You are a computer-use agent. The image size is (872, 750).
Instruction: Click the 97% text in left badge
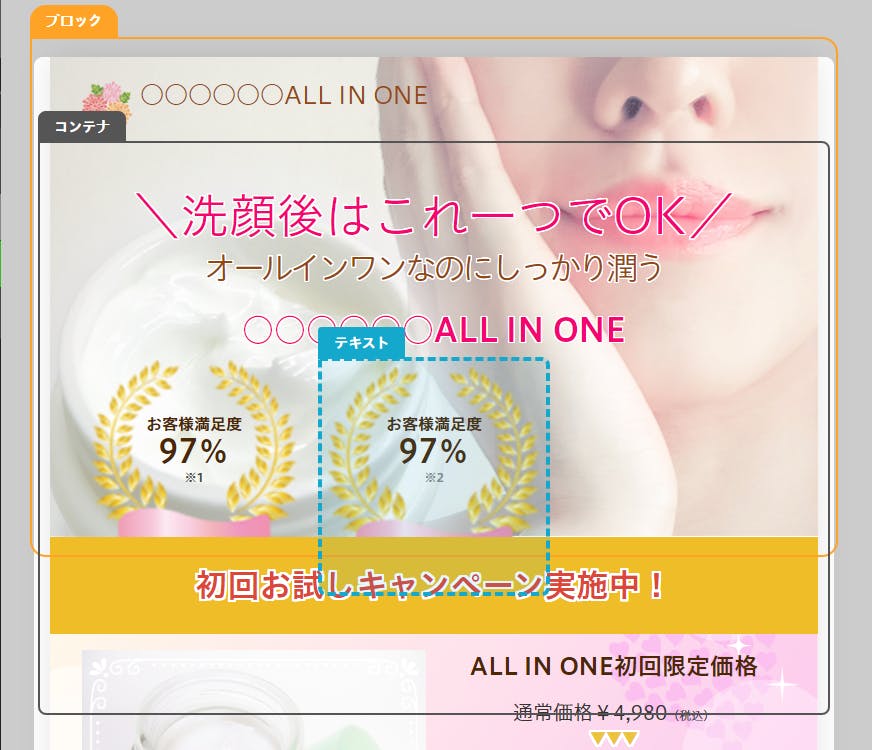tap(193, 451)
